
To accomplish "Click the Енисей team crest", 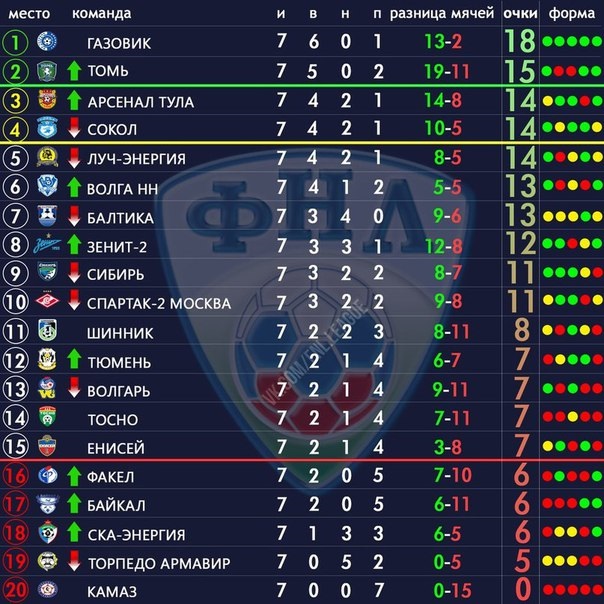I will 47,446.
